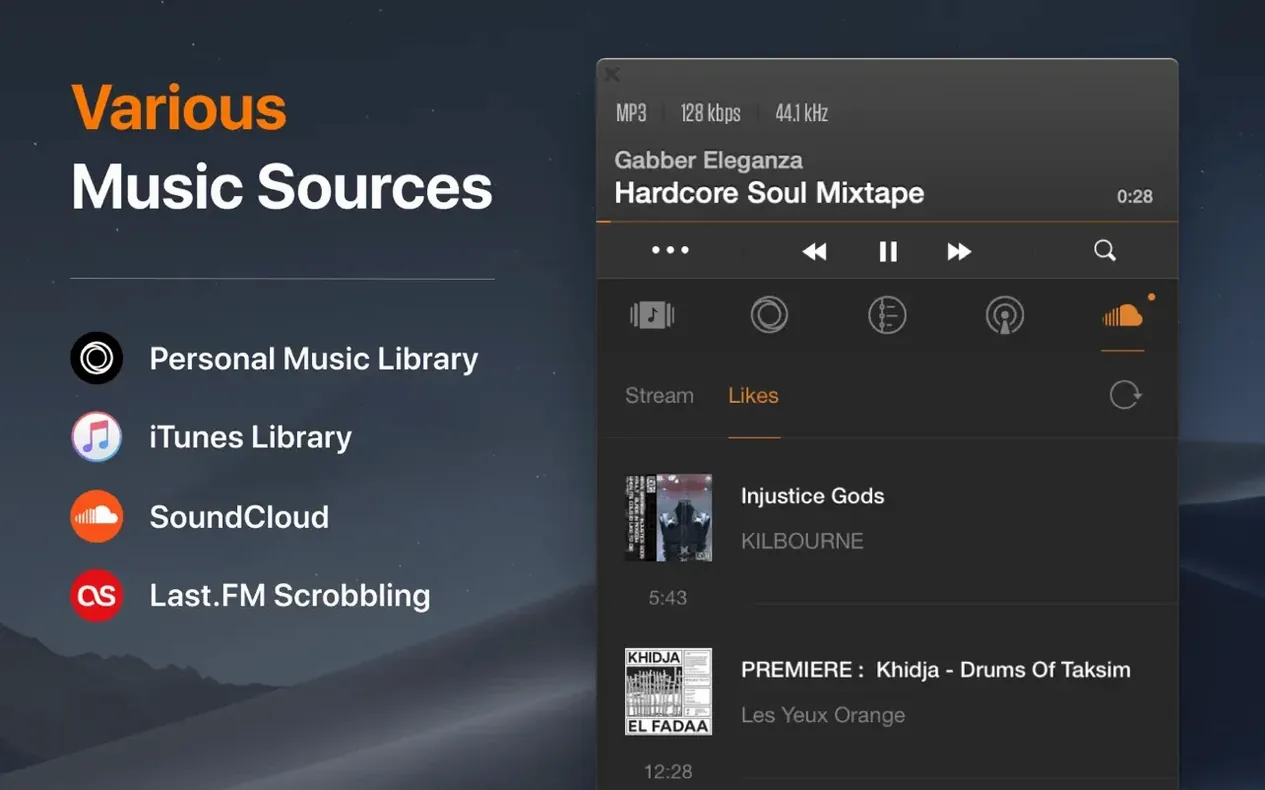
Task: Skip back with the rewind button
Action: click(x=815, y=251)
